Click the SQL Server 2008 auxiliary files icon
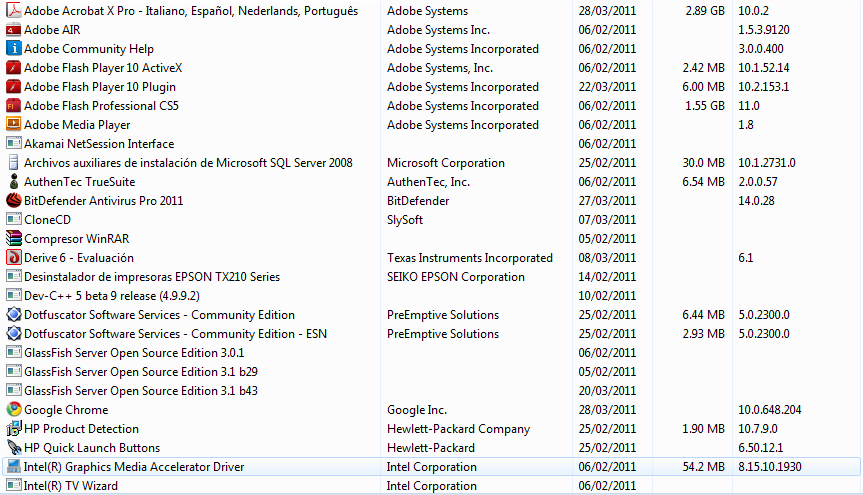 coord(14,162)
